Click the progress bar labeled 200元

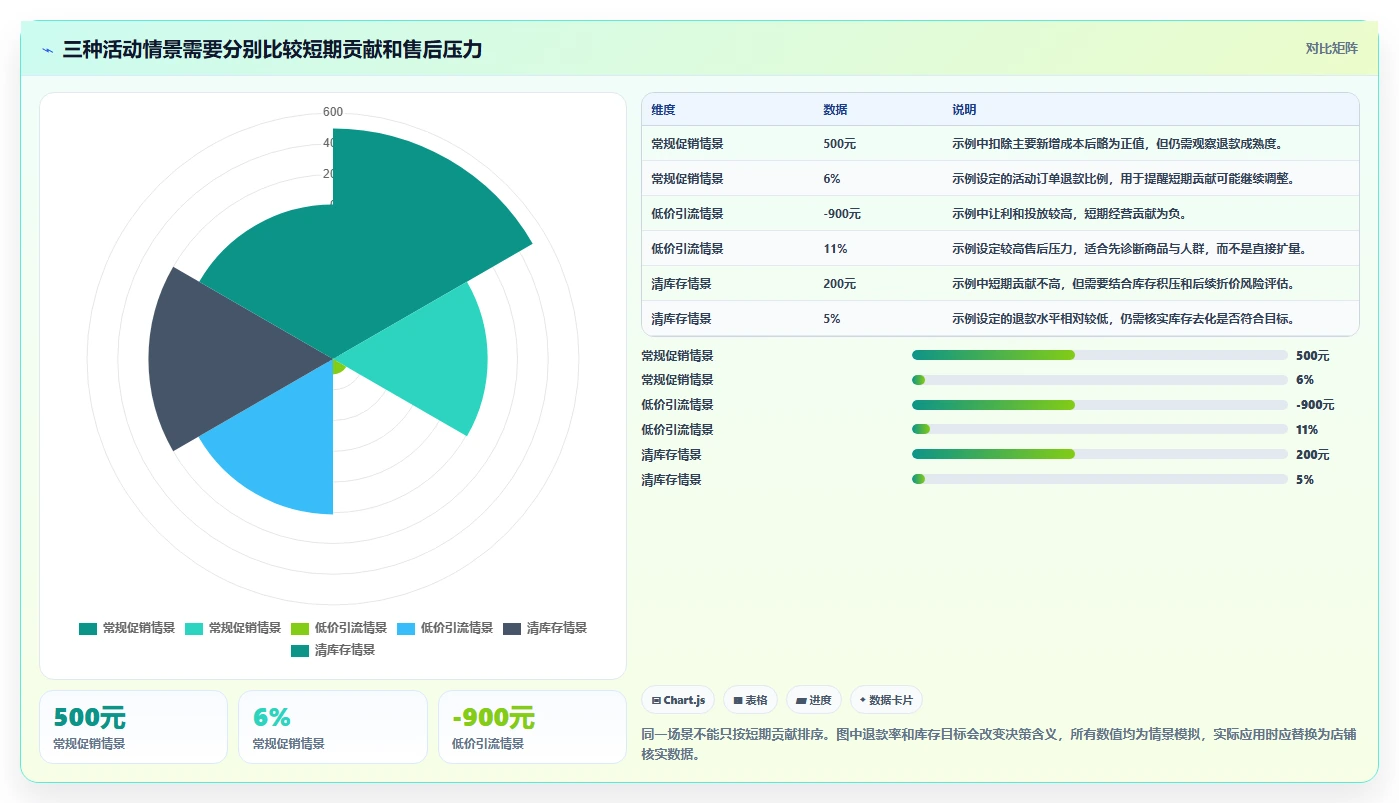click(1100, 455)
